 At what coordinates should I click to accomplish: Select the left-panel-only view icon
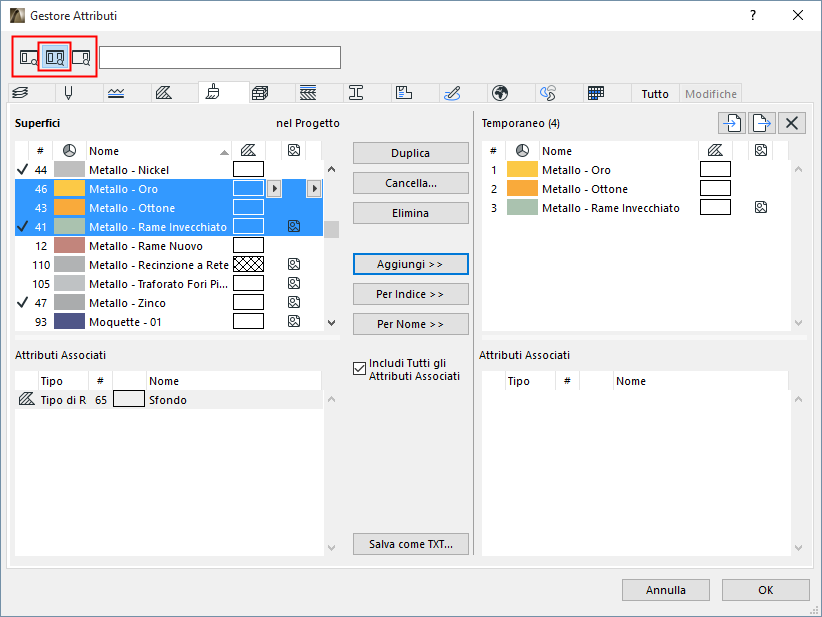point(28,57)
